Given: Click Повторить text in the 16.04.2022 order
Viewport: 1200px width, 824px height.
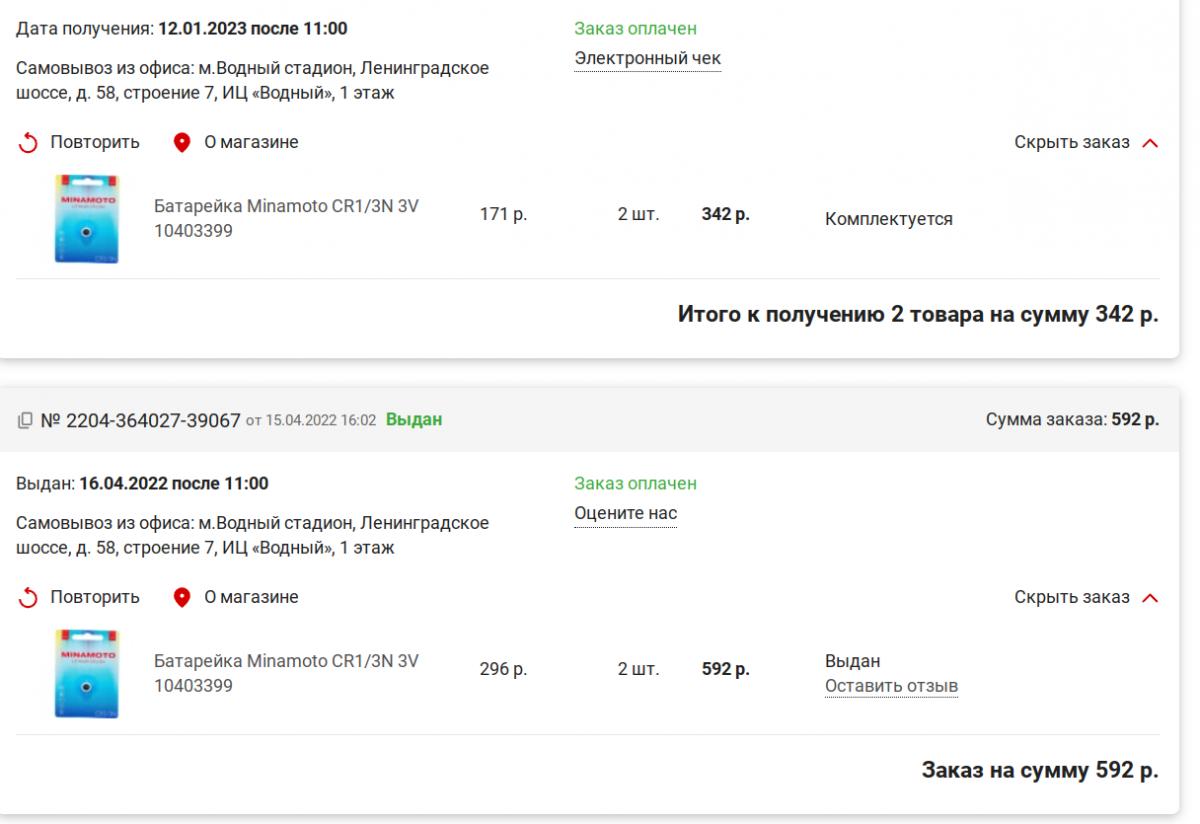Looking at the screenshot, I should [x=95, y=597].
